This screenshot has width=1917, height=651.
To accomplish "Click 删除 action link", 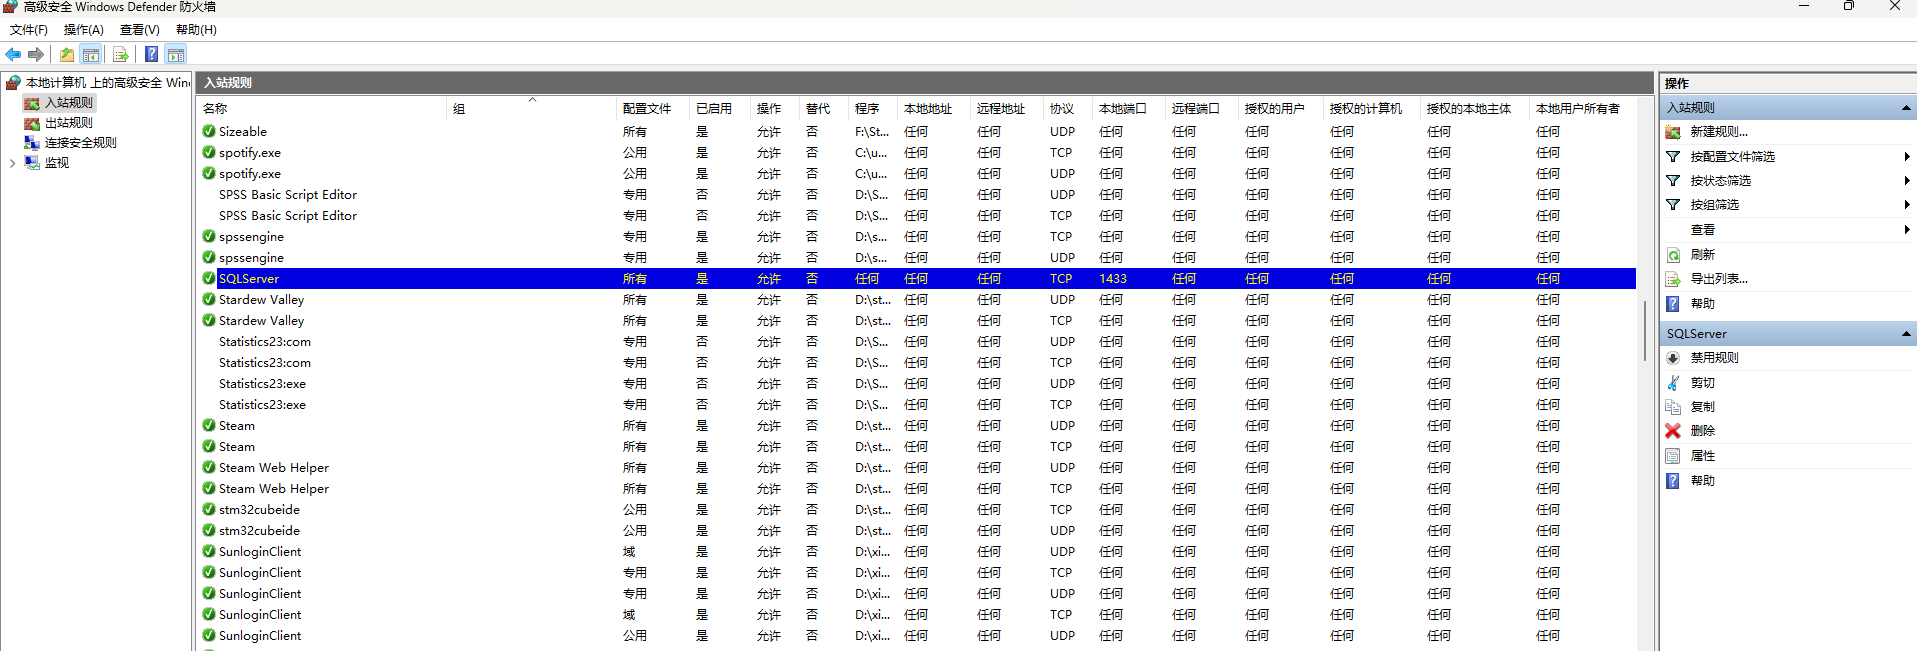I will click(1703, 431).
